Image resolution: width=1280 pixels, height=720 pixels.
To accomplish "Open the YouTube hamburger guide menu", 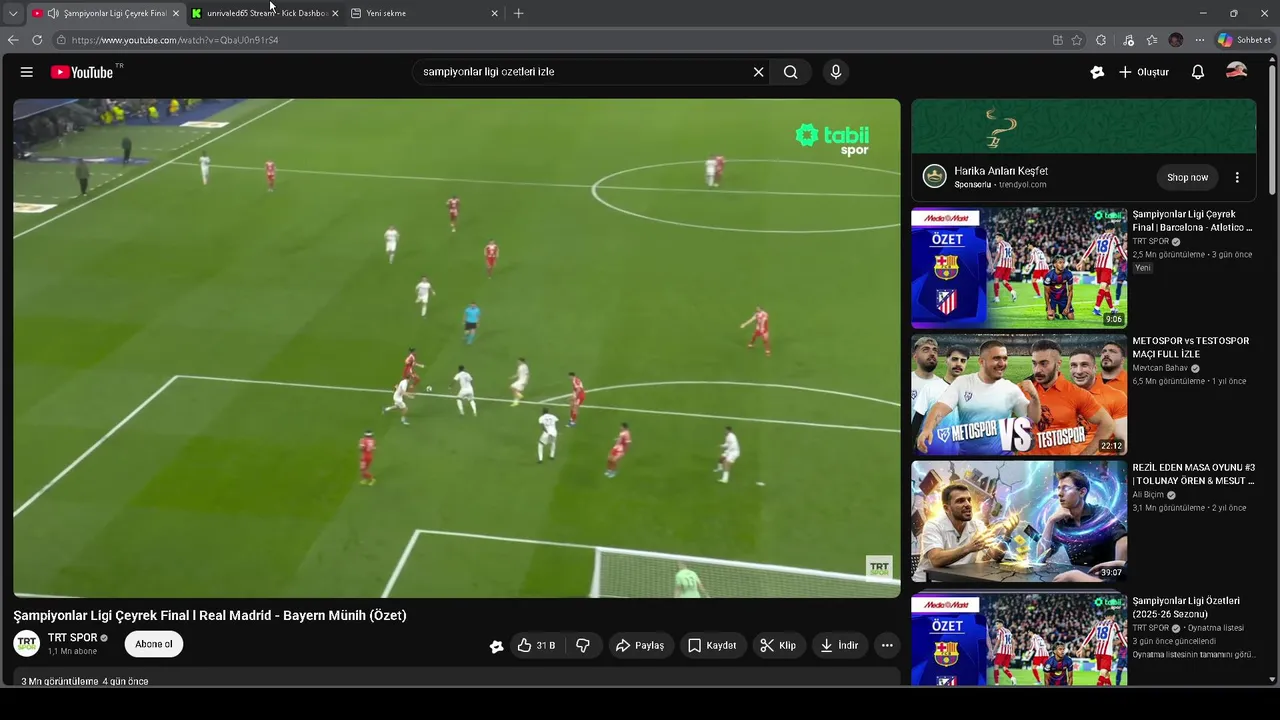I will (27, 72).
